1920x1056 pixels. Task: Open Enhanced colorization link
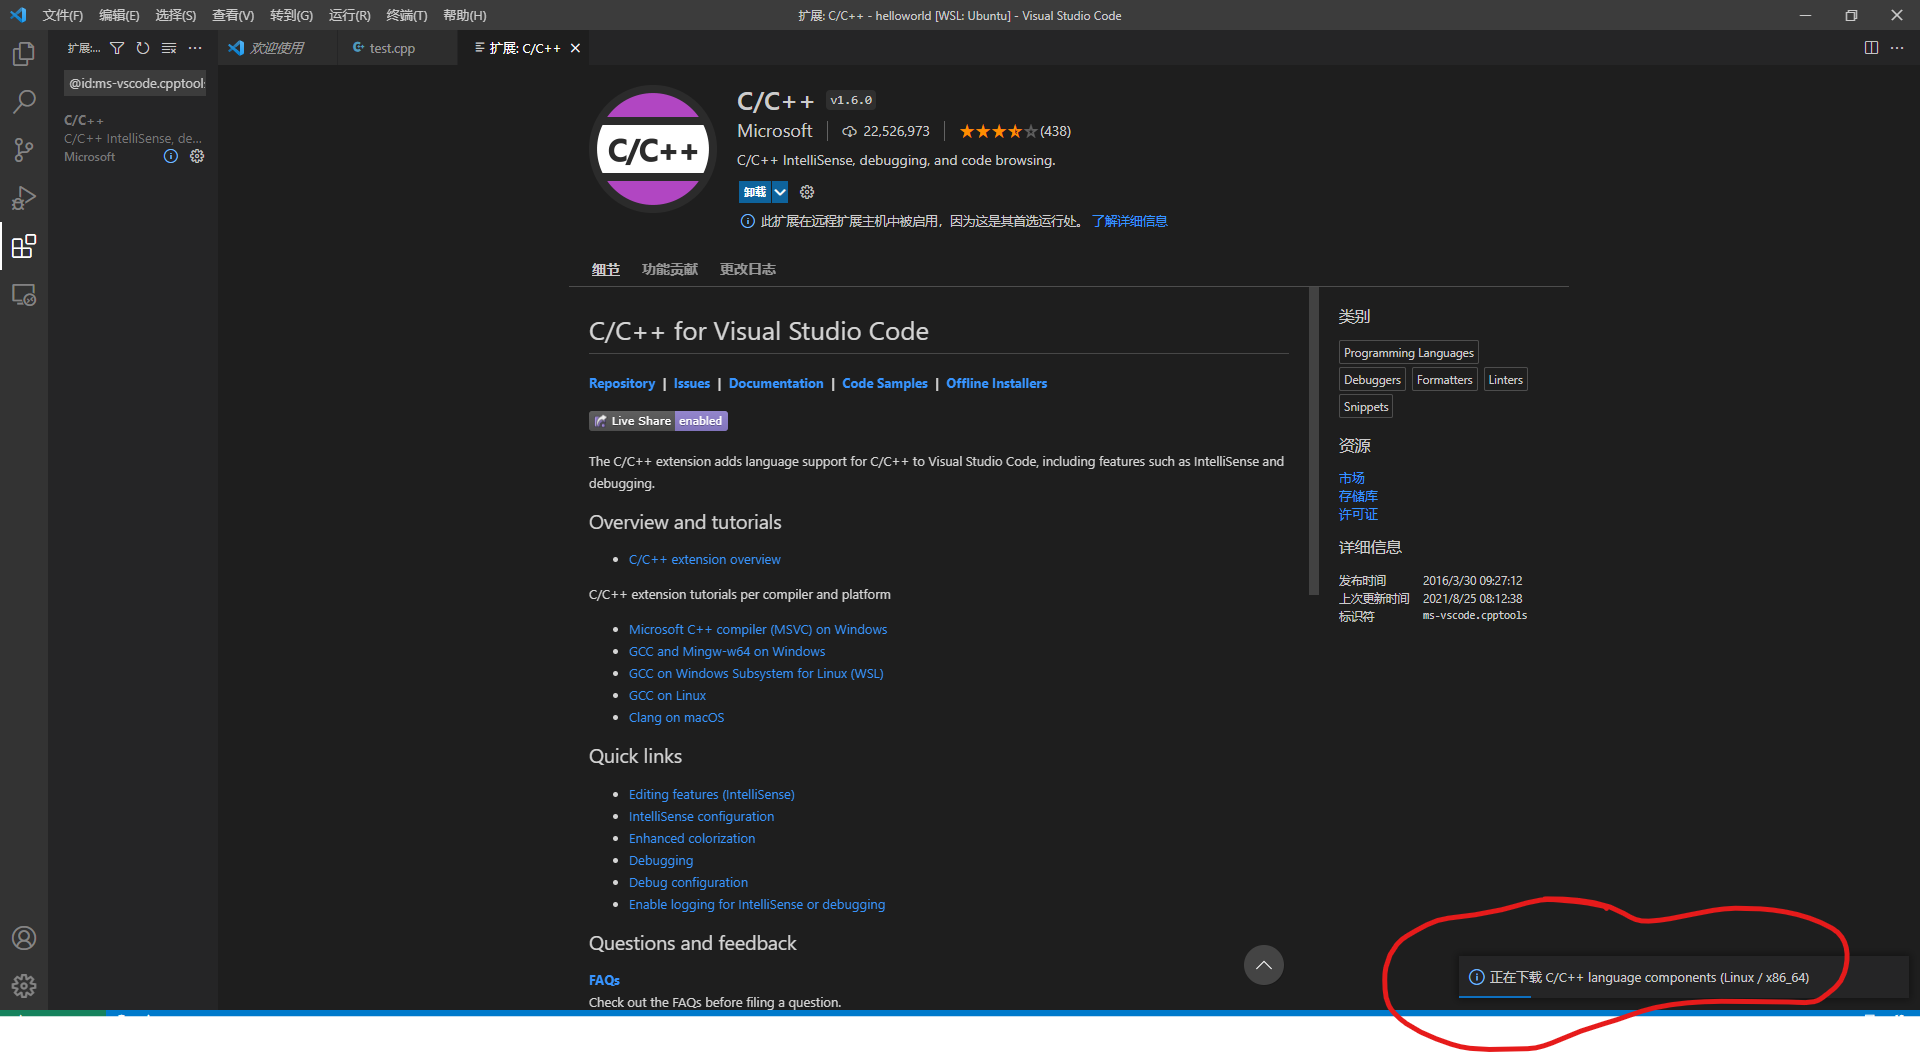click(692, 838)
